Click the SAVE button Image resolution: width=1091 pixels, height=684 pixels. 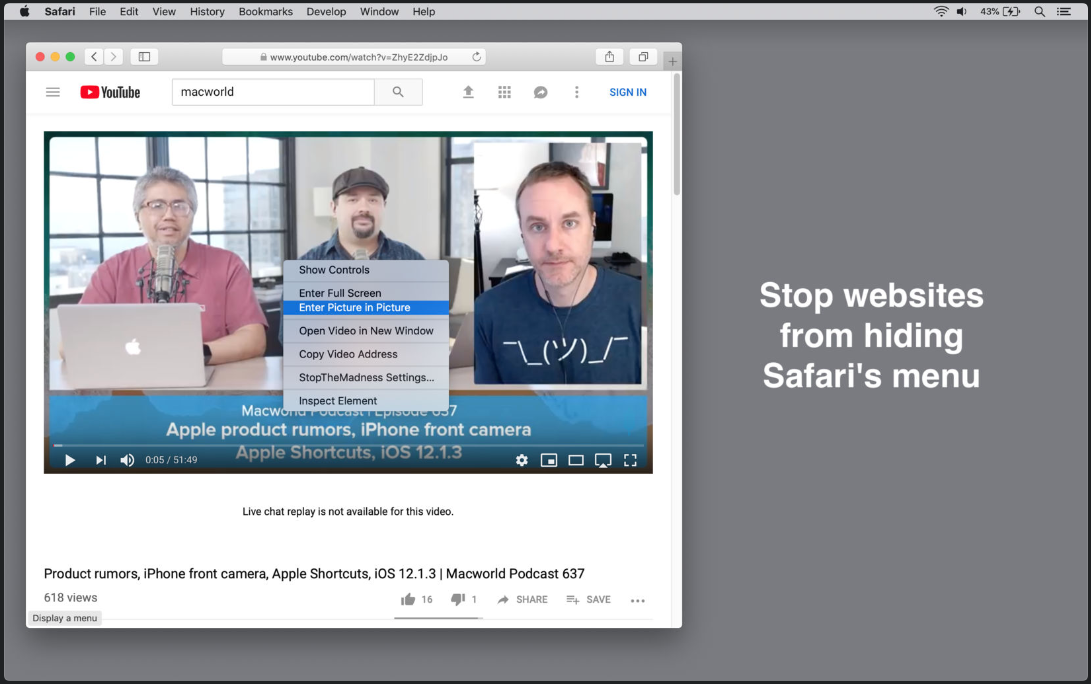coord(589,599)
